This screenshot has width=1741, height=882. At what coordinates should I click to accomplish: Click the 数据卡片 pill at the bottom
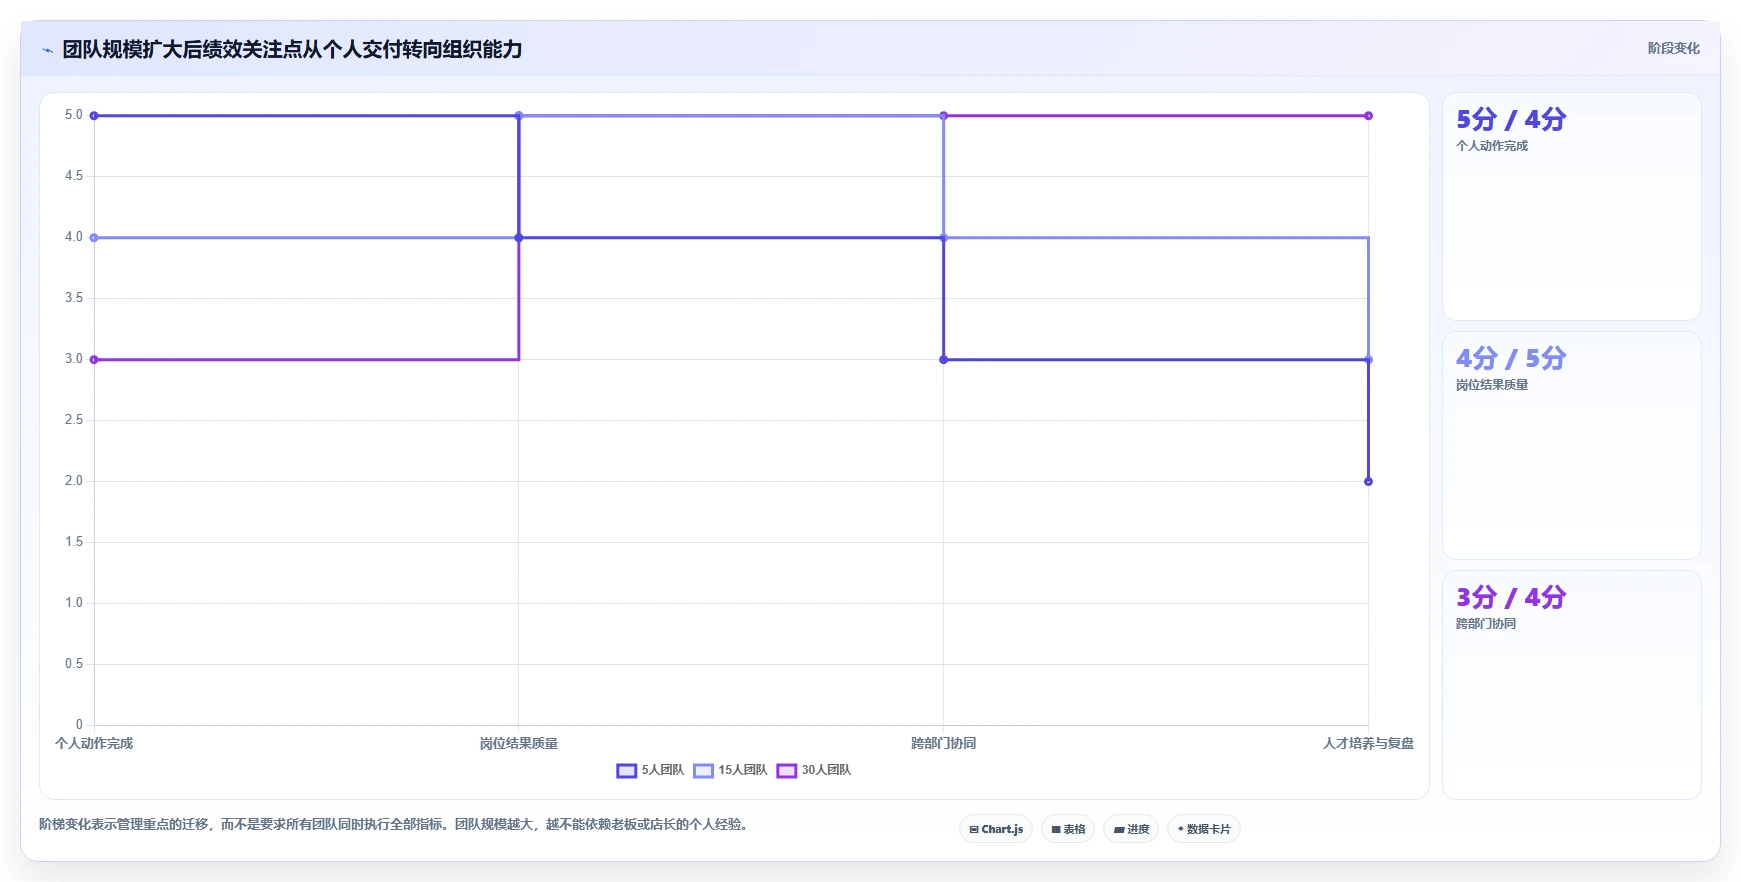click(1204, 829)
